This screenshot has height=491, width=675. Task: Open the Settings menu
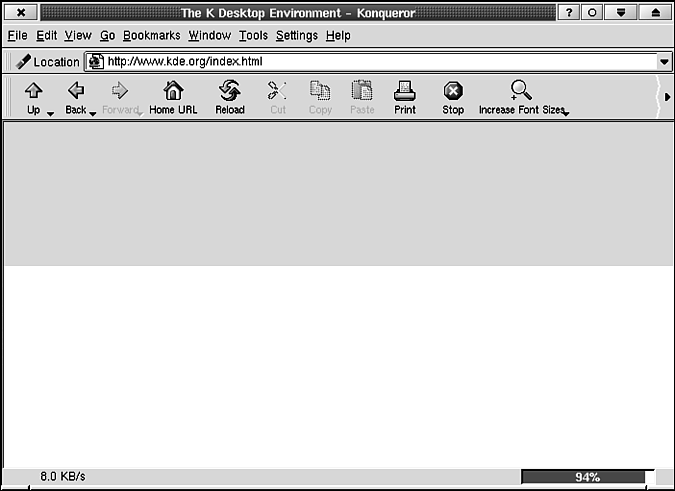[297, 36]
